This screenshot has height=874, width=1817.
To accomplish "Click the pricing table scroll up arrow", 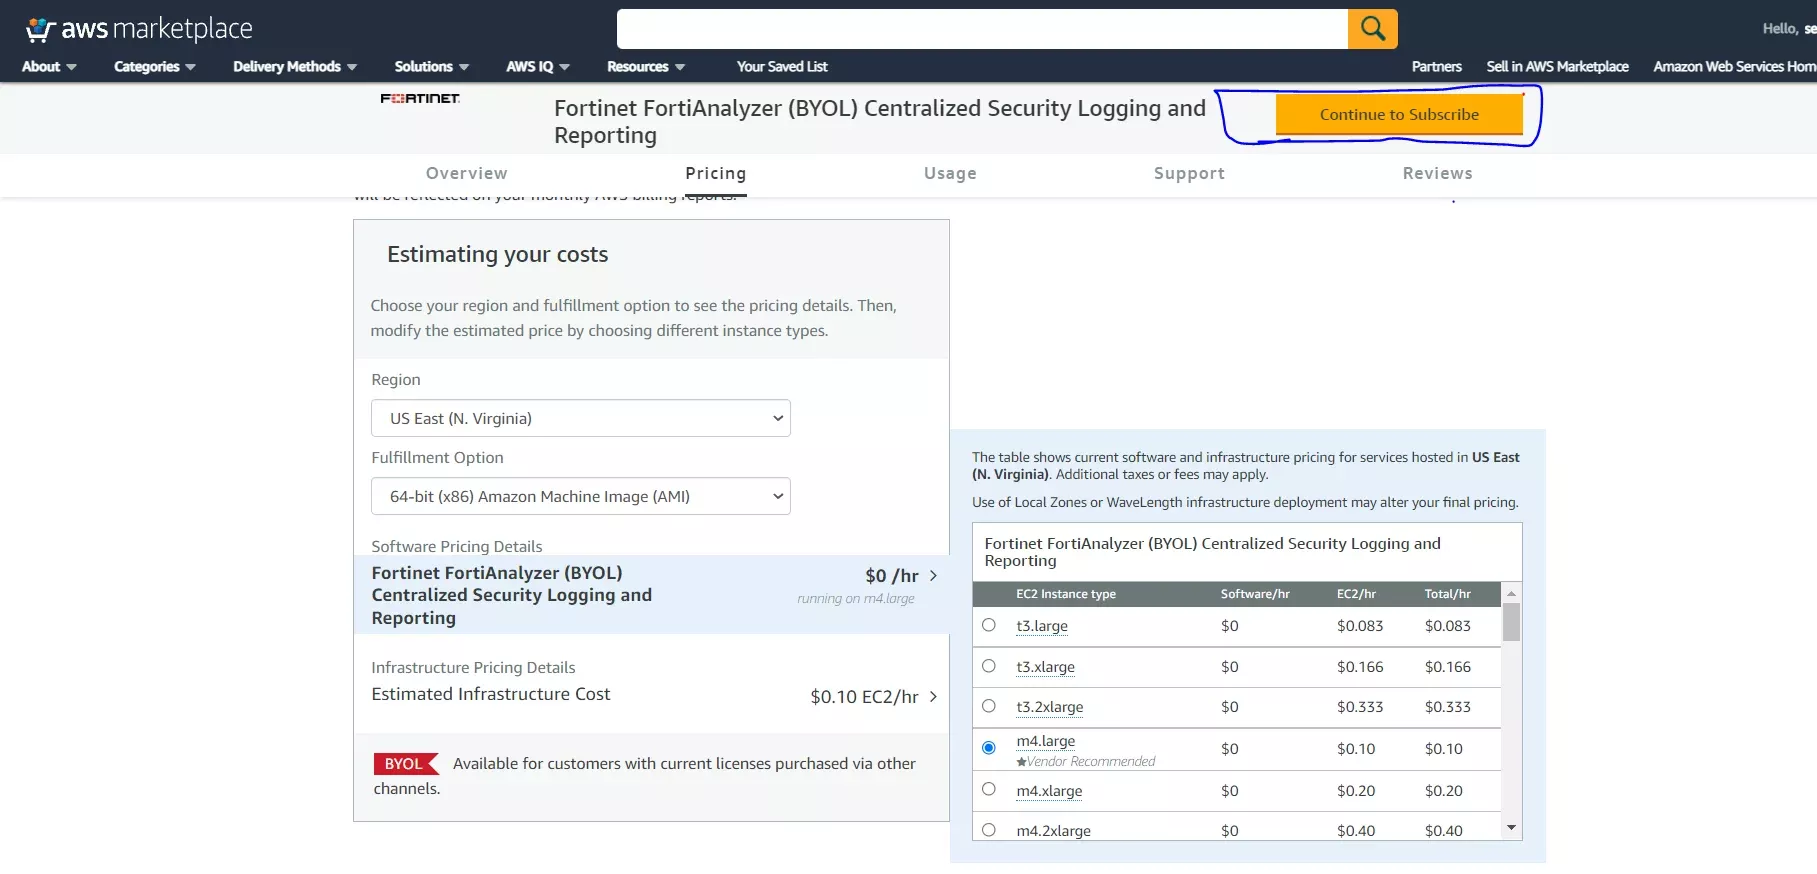I will (x=1512, y=593).
